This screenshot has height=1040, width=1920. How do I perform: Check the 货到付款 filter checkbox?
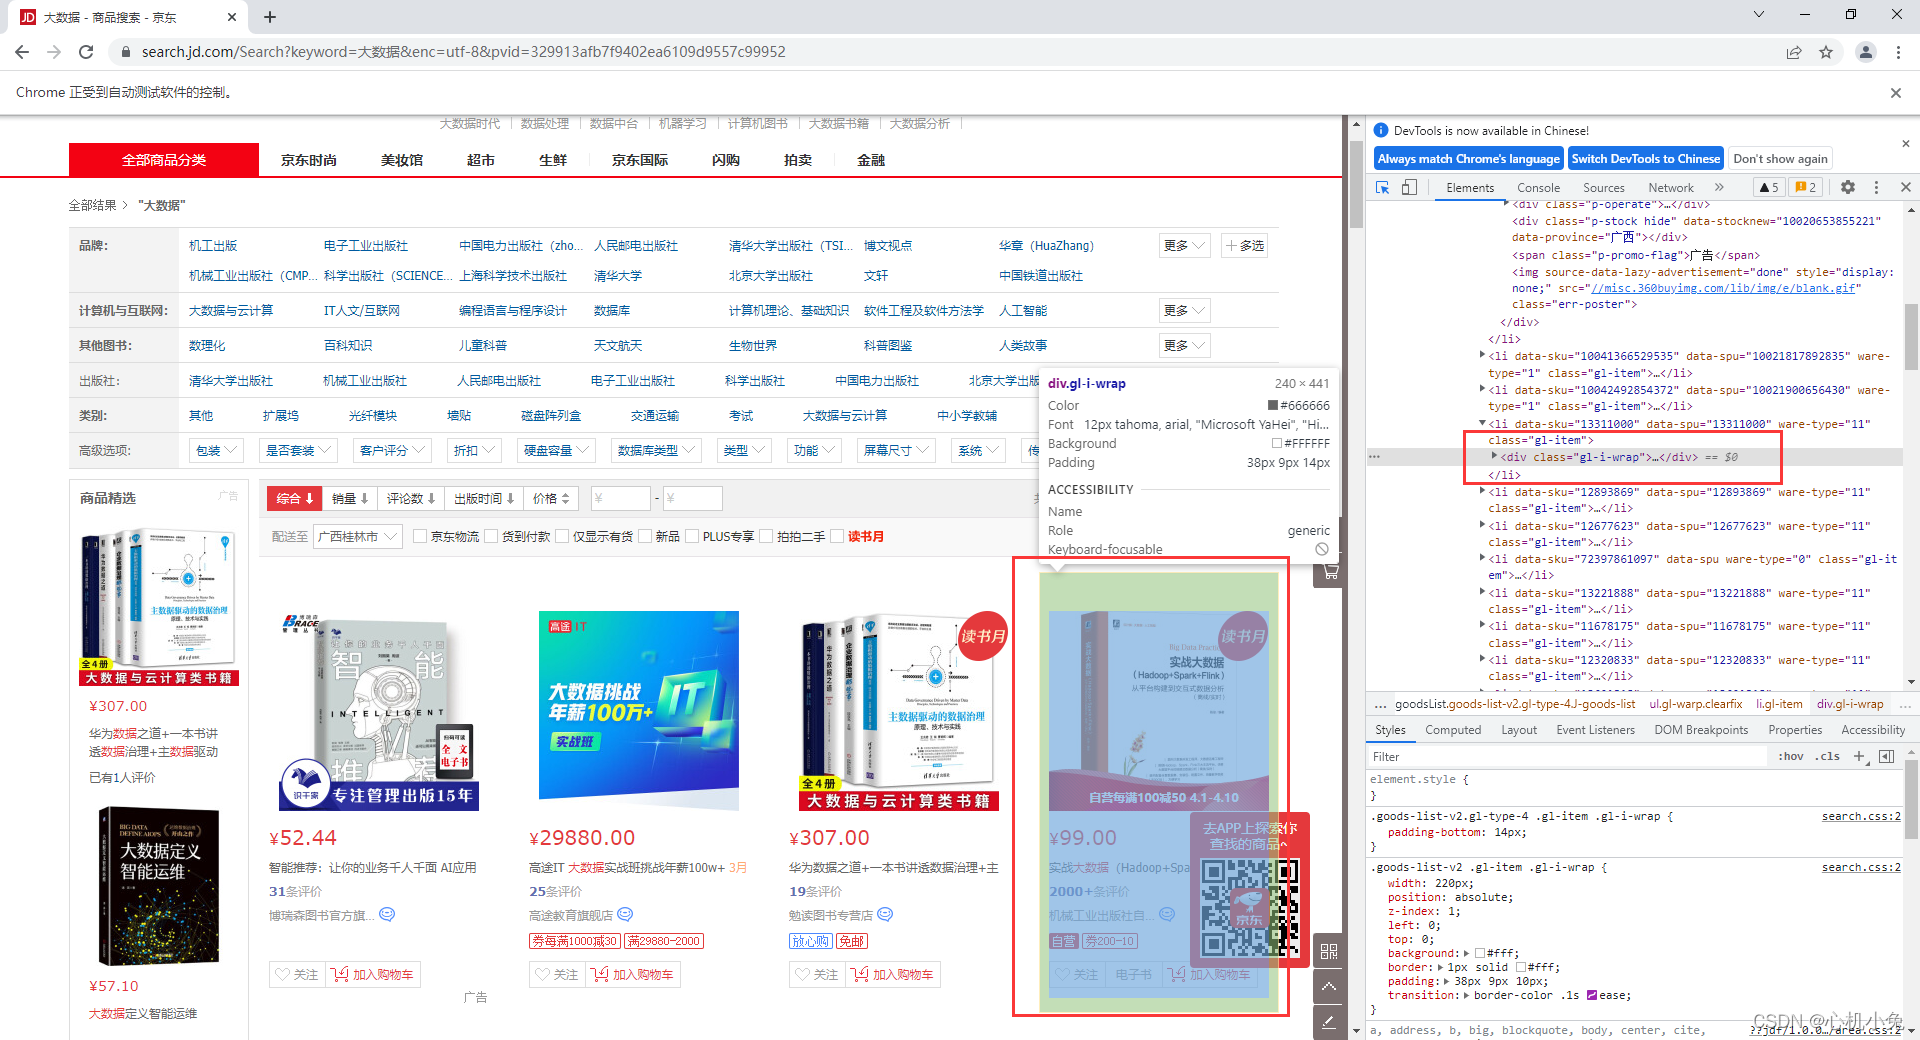click(x=491, y=536)
